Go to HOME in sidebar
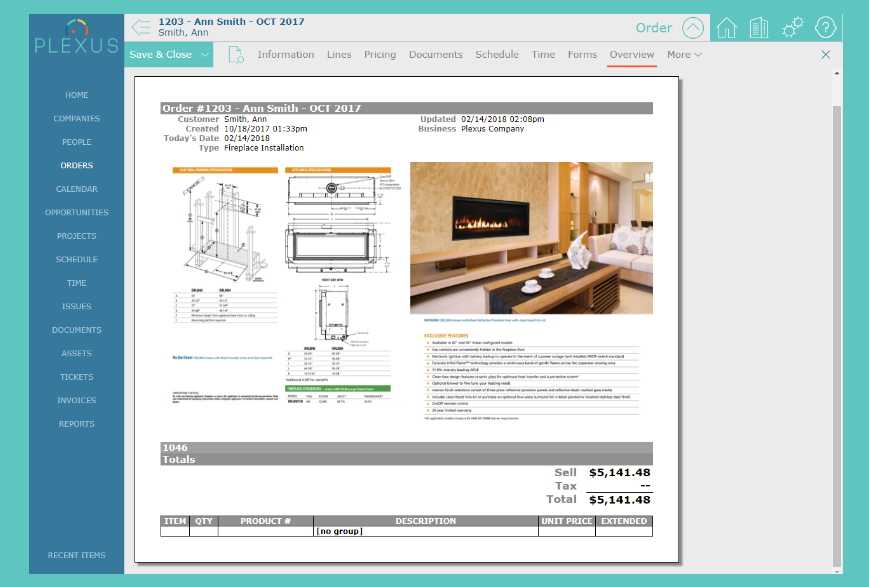869x587 pixels. (76, 95)
